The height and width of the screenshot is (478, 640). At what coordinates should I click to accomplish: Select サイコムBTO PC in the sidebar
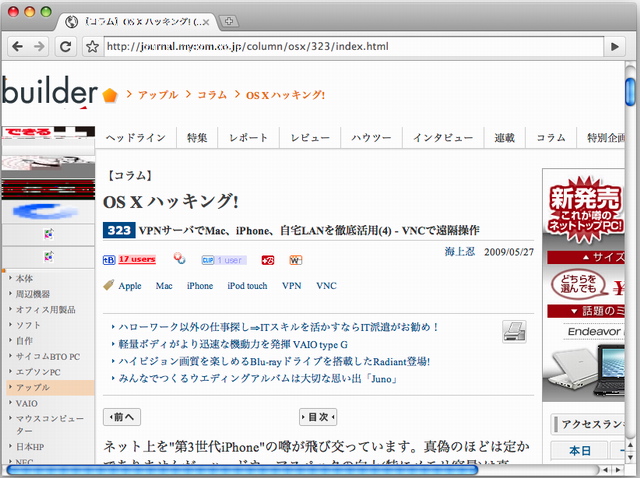click(x=48, y=356)
